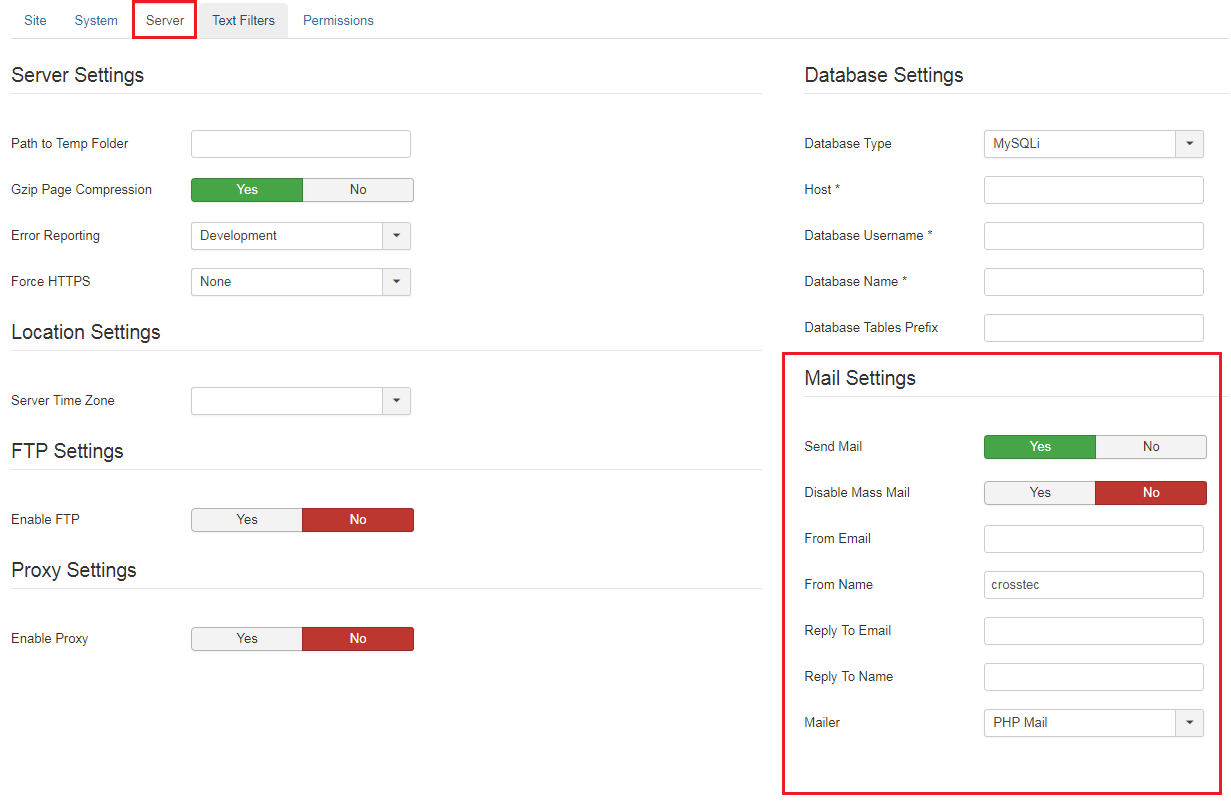1231x804 pixels.
Task: Select the Reply To Email field
Action: click(x=1094, y=631)
